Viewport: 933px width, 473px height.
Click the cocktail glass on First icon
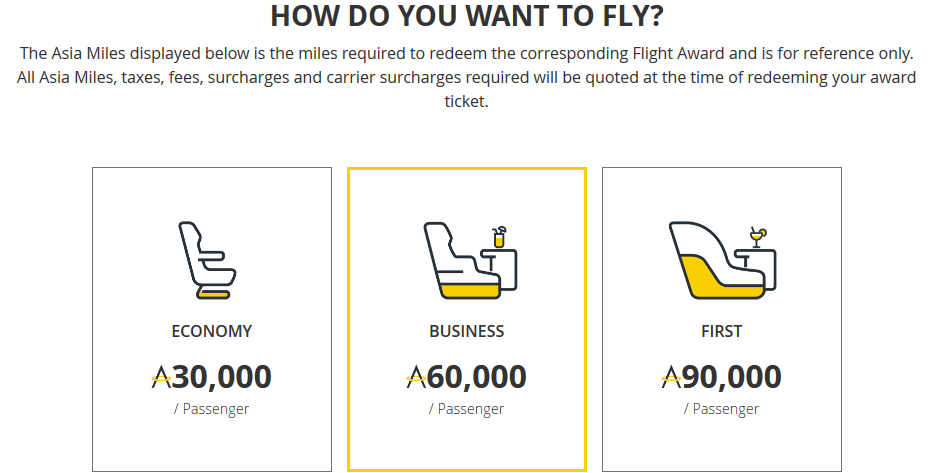pyautogui.click(x=758, y=236)
